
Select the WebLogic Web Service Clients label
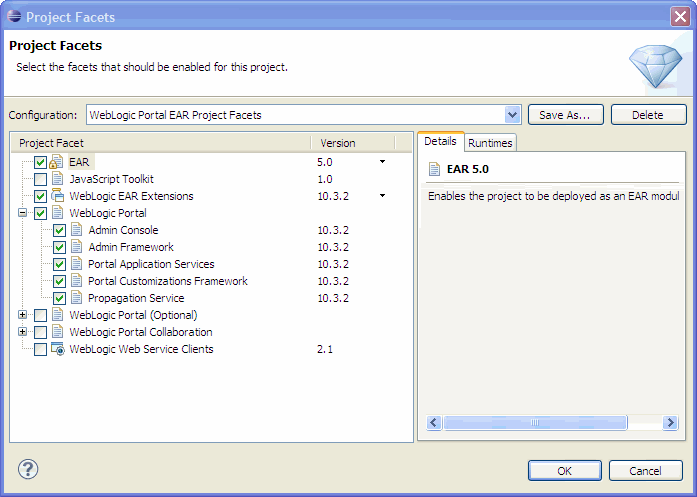141,349
